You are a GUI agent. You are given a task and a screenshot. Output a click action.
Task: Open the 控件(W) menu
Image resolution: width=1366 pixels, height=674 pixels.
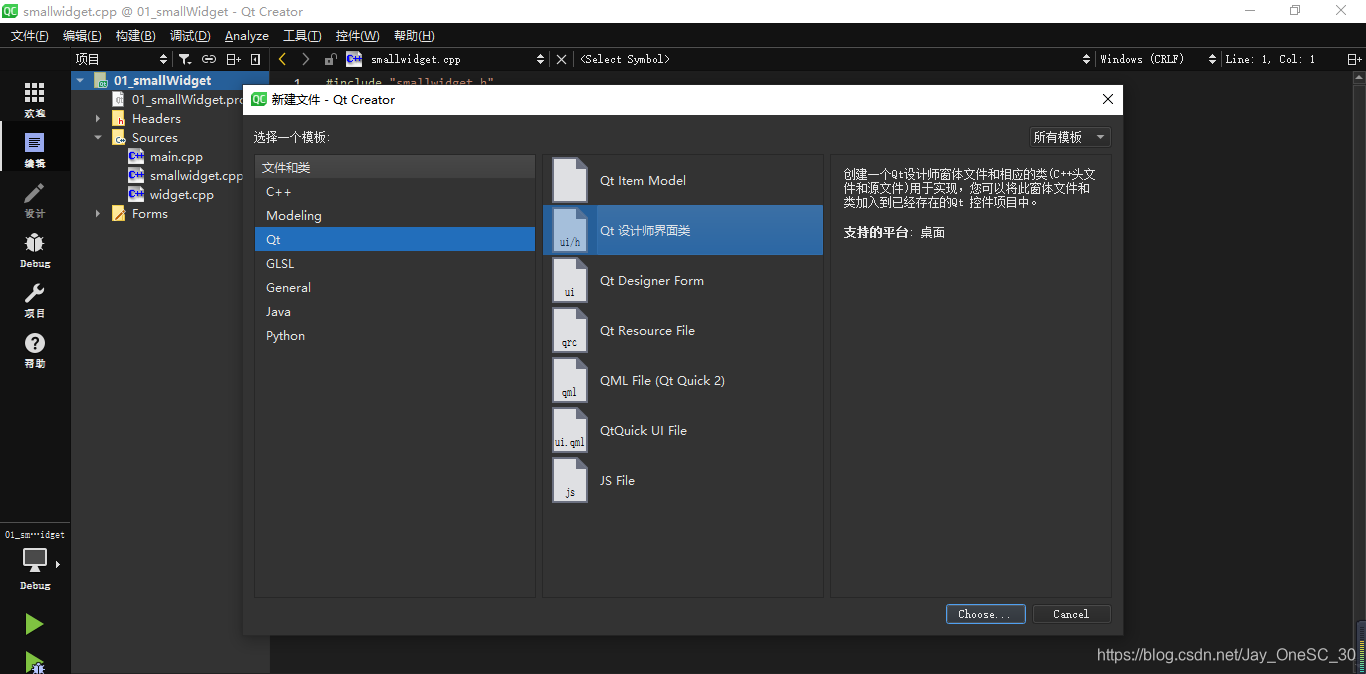tap(357, 35)
